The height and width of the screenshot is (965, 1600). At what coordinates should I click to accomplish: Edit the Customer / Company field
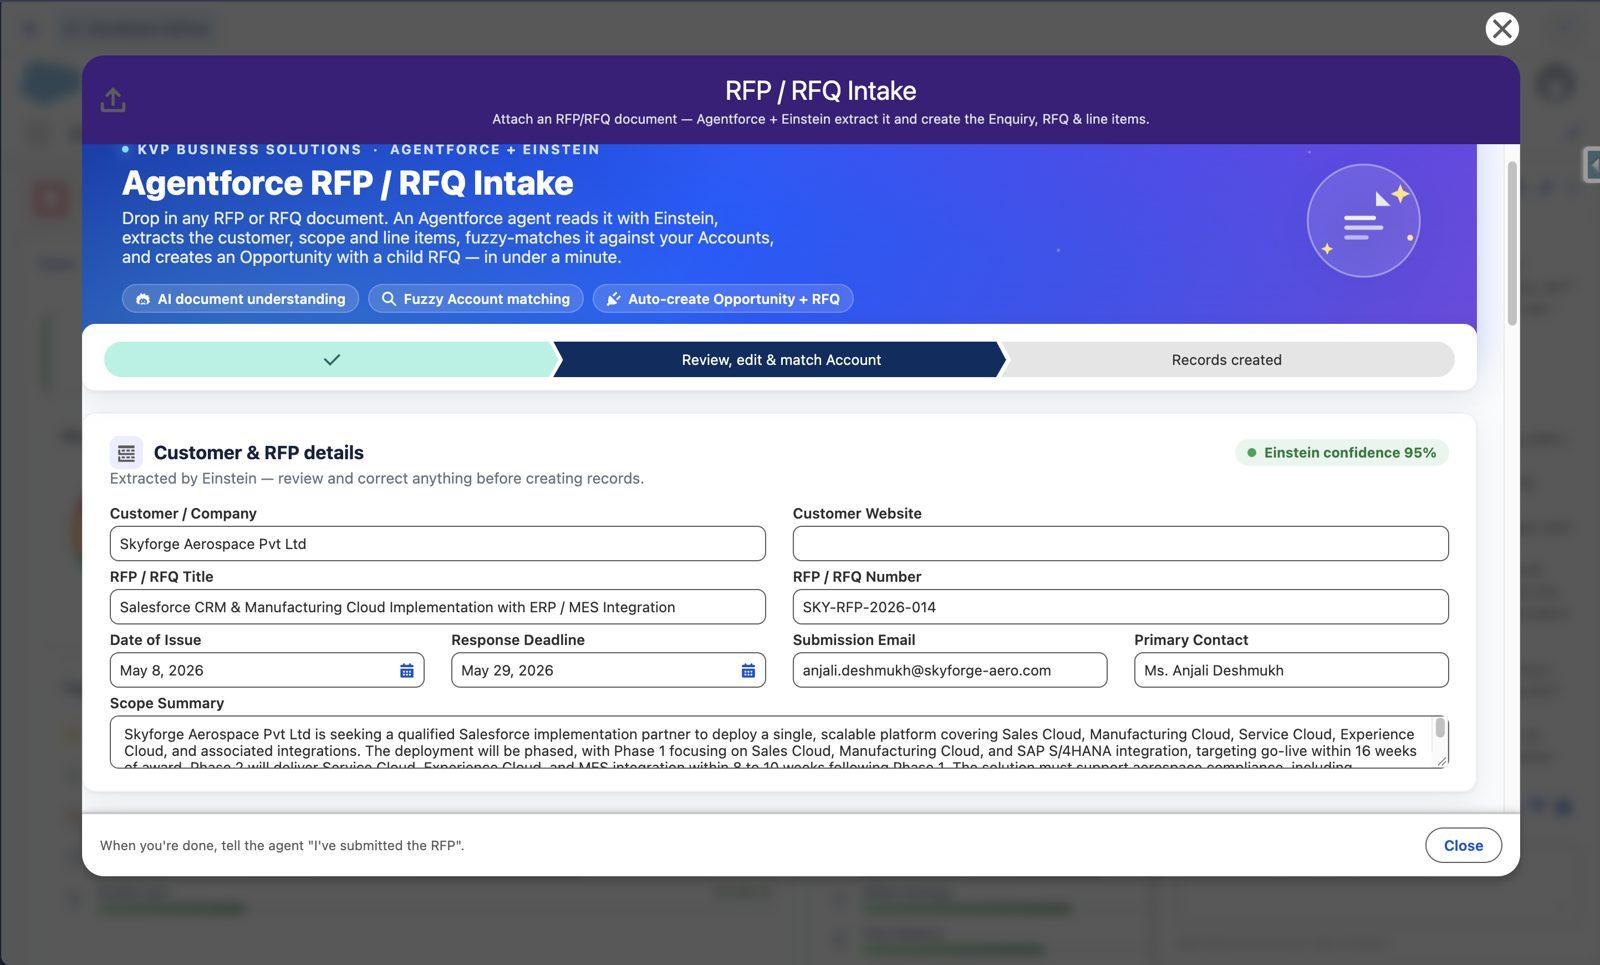tap(438, 544)
